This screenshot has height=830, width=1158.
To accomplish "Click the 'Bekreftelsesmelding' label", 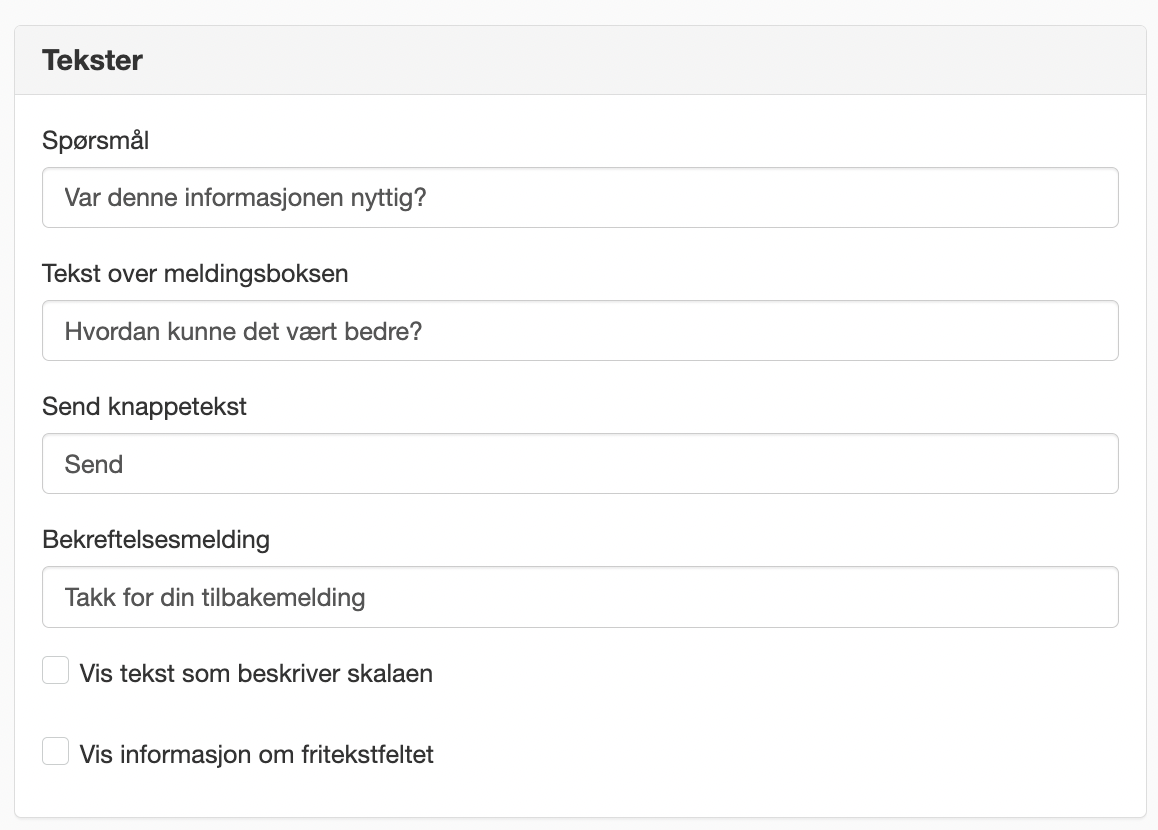I will tap(156, 540).
